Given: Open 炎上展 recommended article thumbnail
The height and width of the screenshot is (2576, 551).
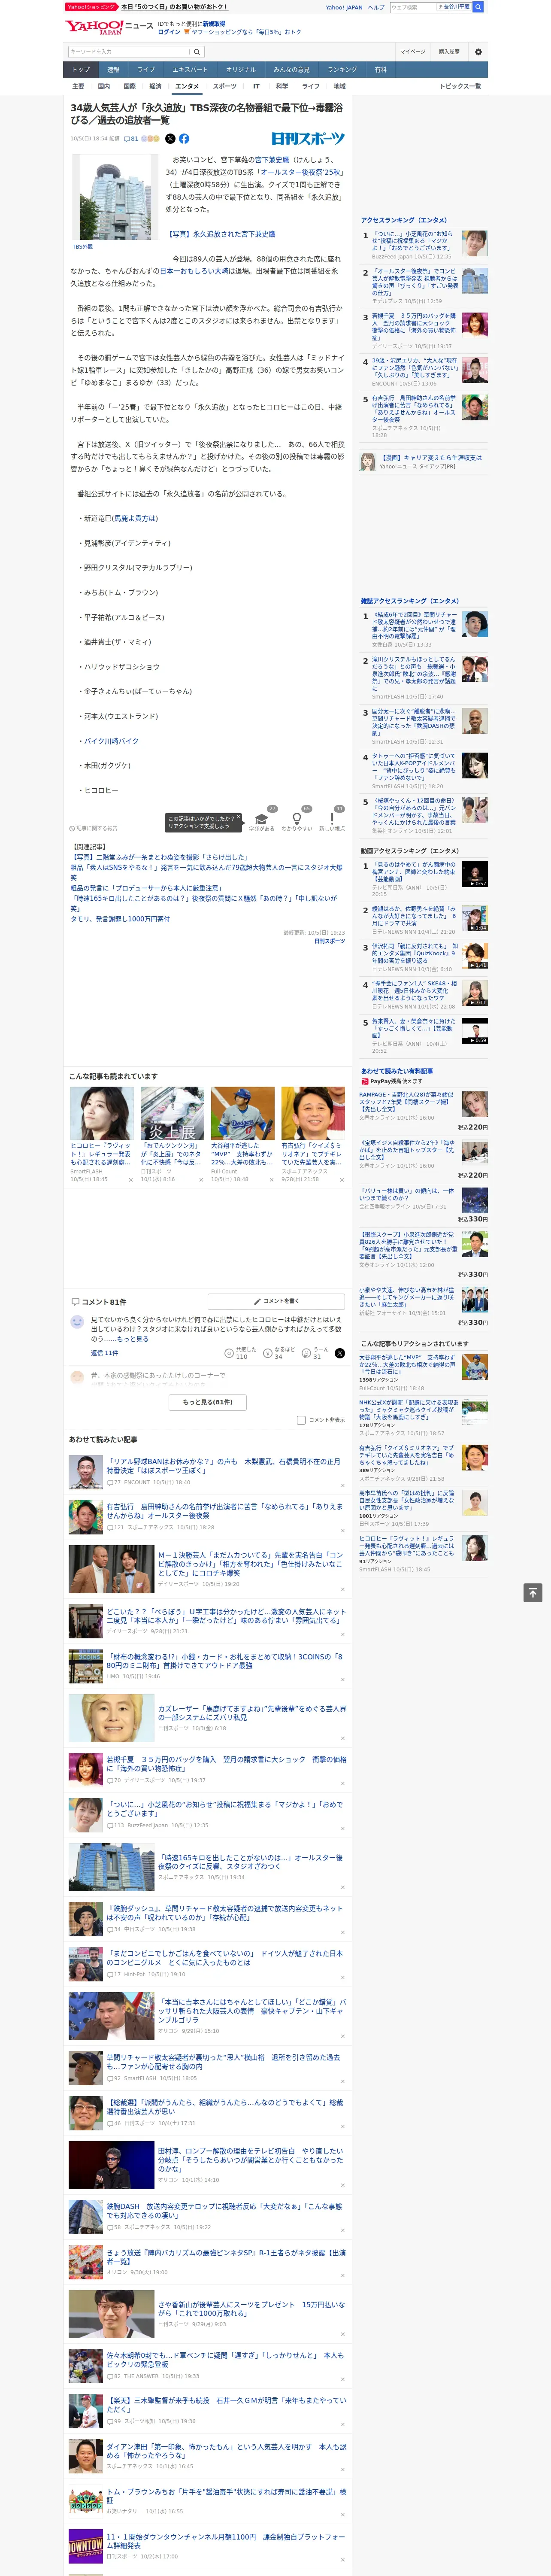Looking at the screenshot, I should pos(172,1113).
